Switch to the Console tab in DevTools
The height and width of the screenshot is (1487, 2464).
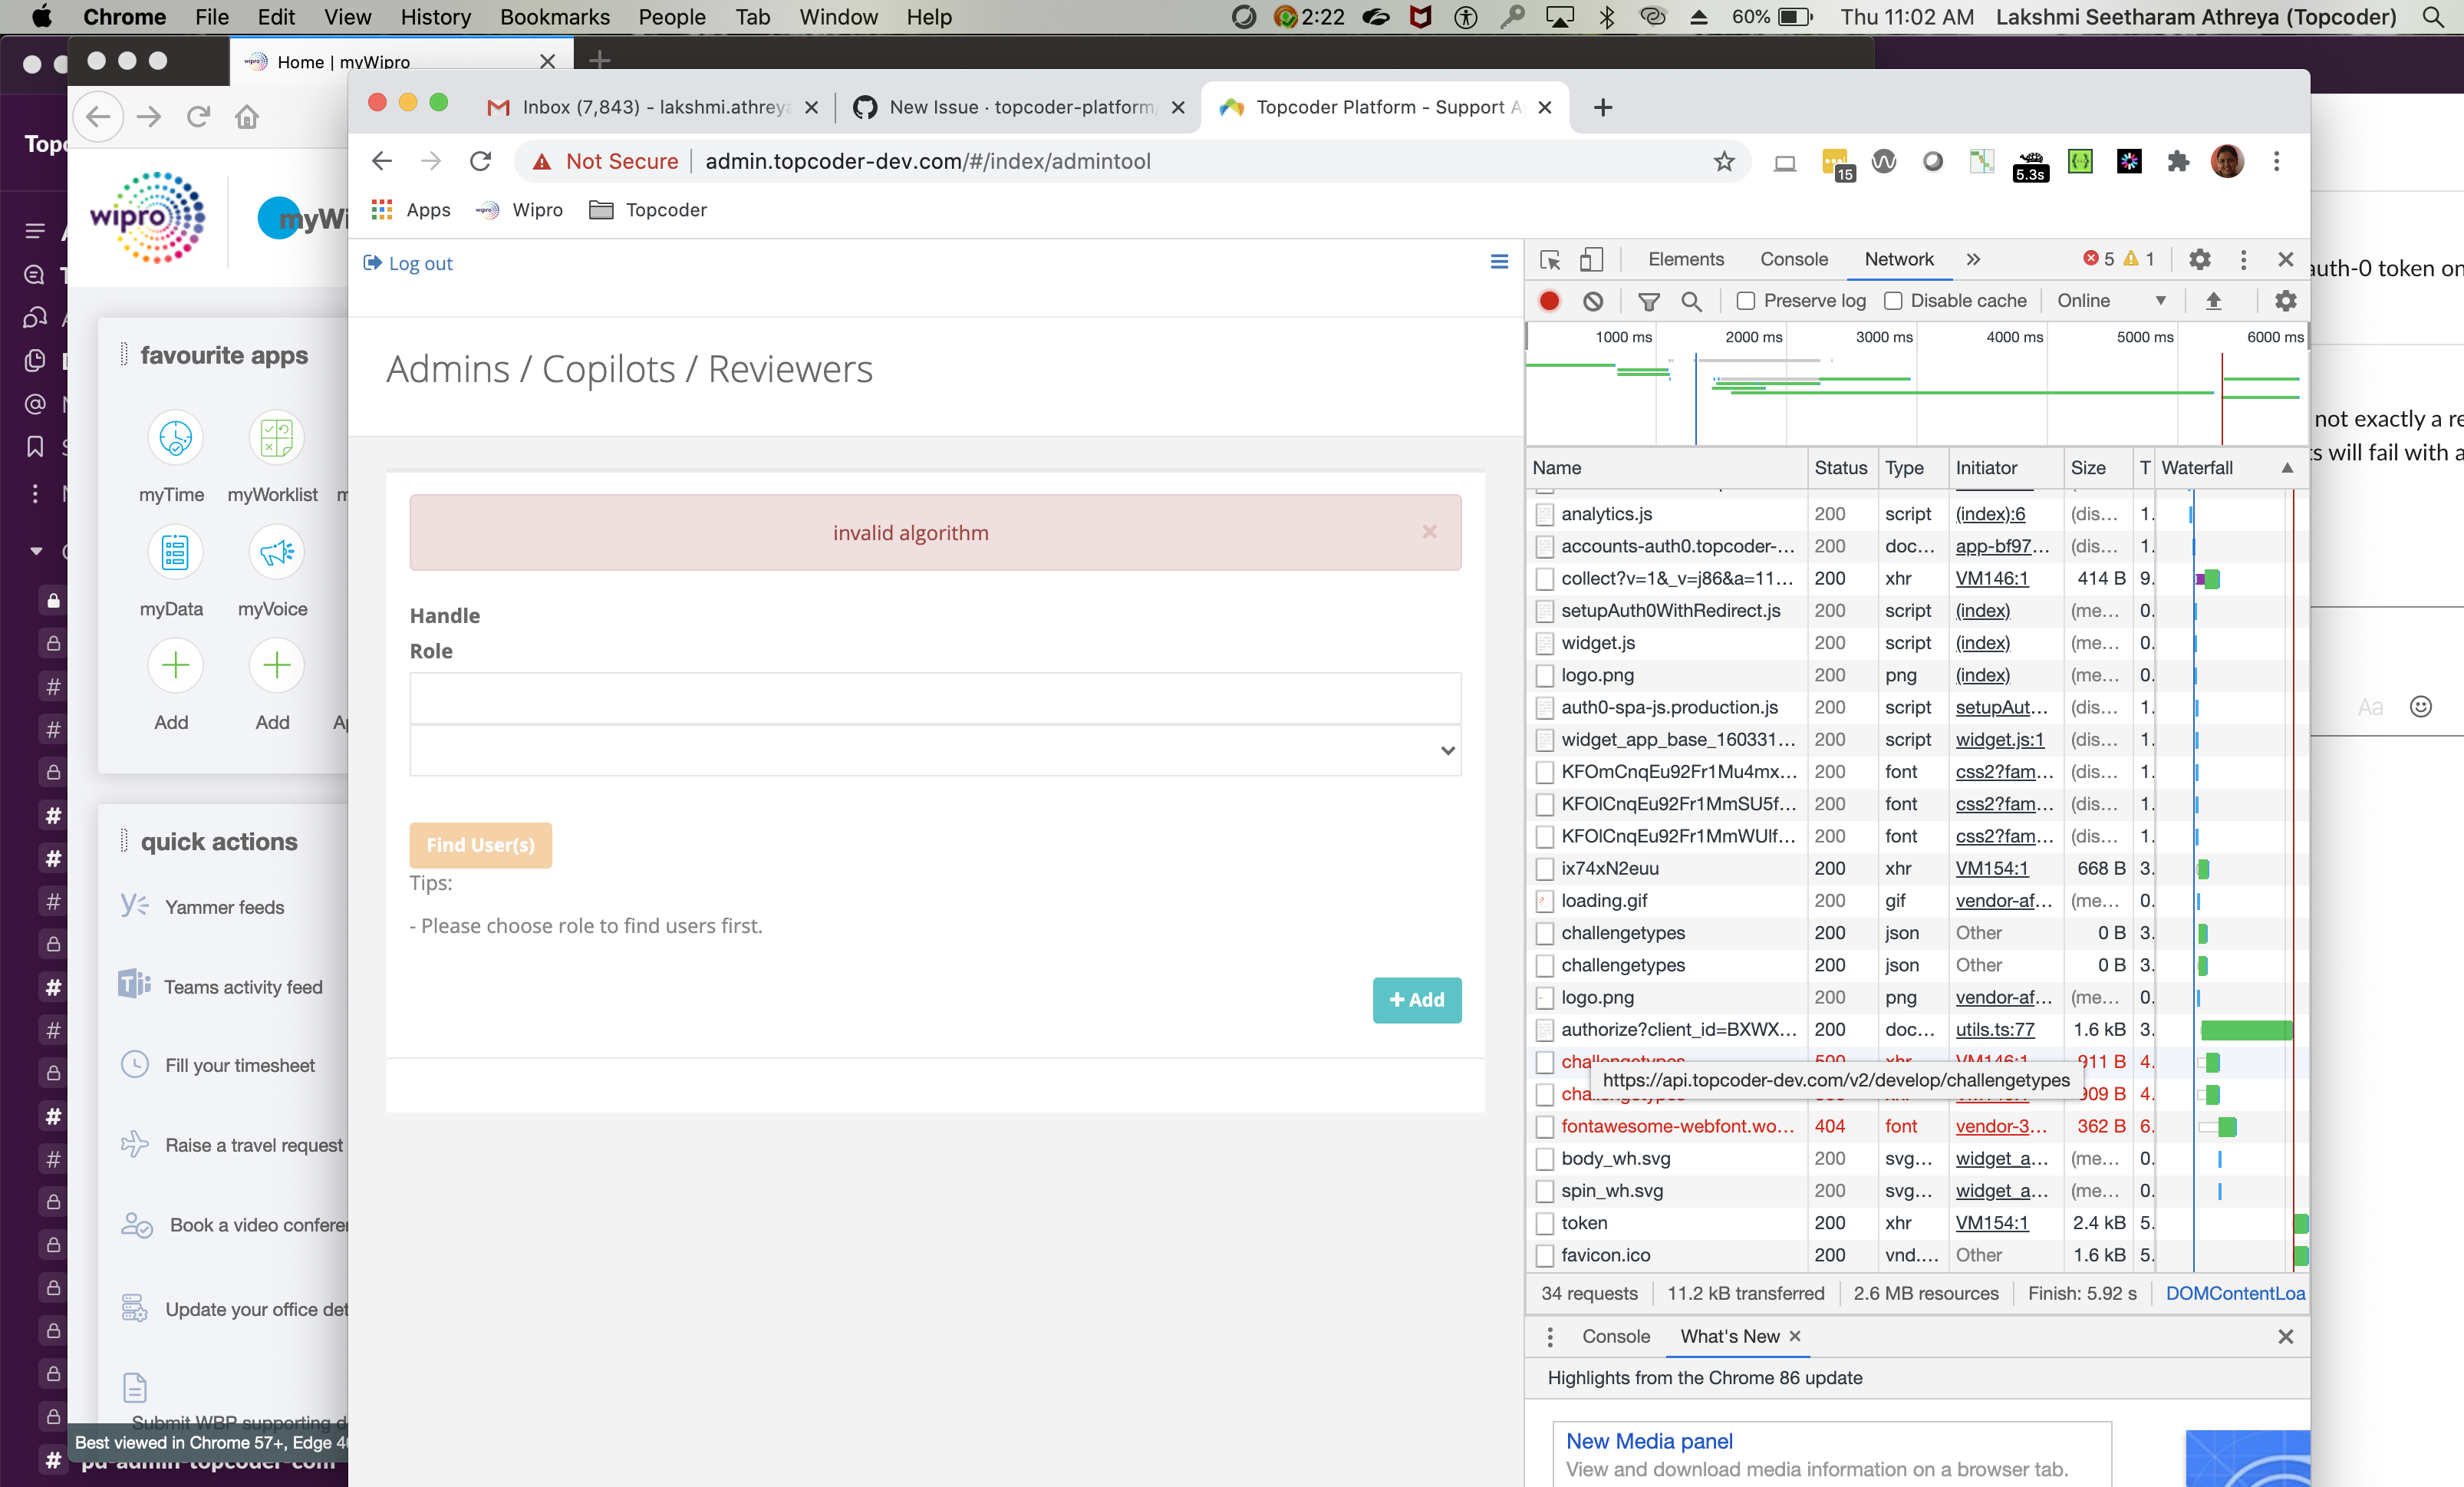tap(1794, 260)
